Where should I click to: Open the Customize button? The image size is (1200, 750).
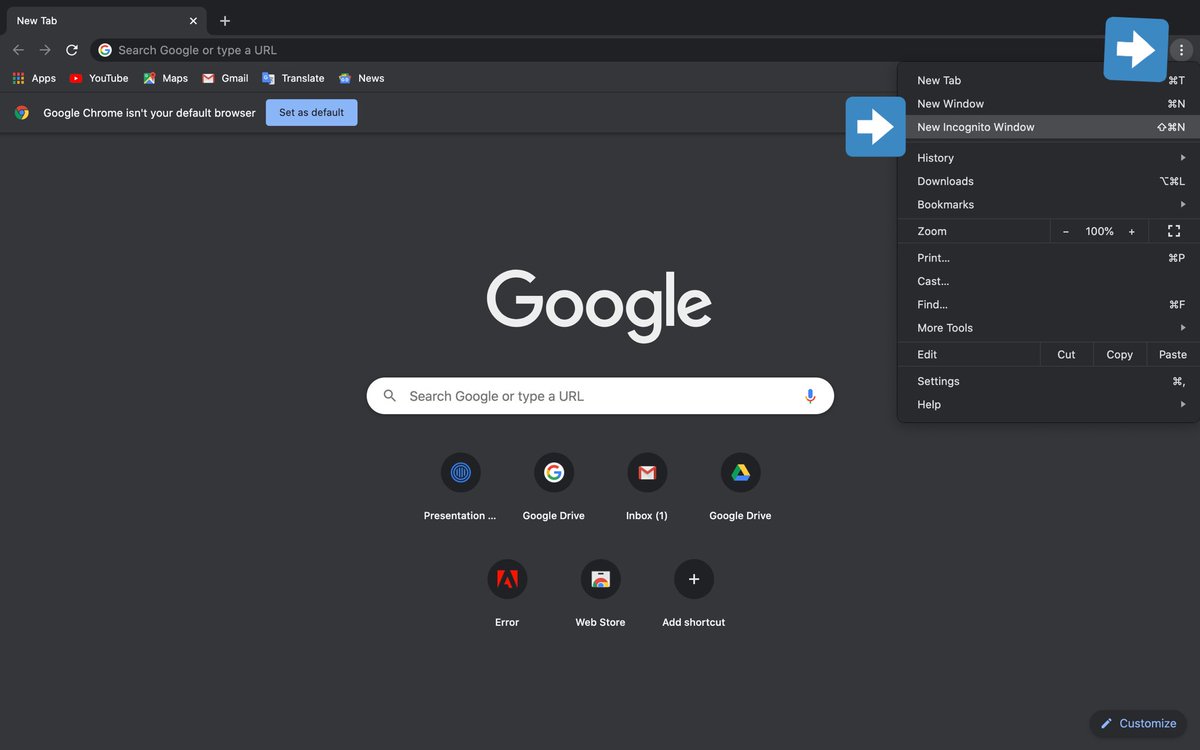[1138, 723]
